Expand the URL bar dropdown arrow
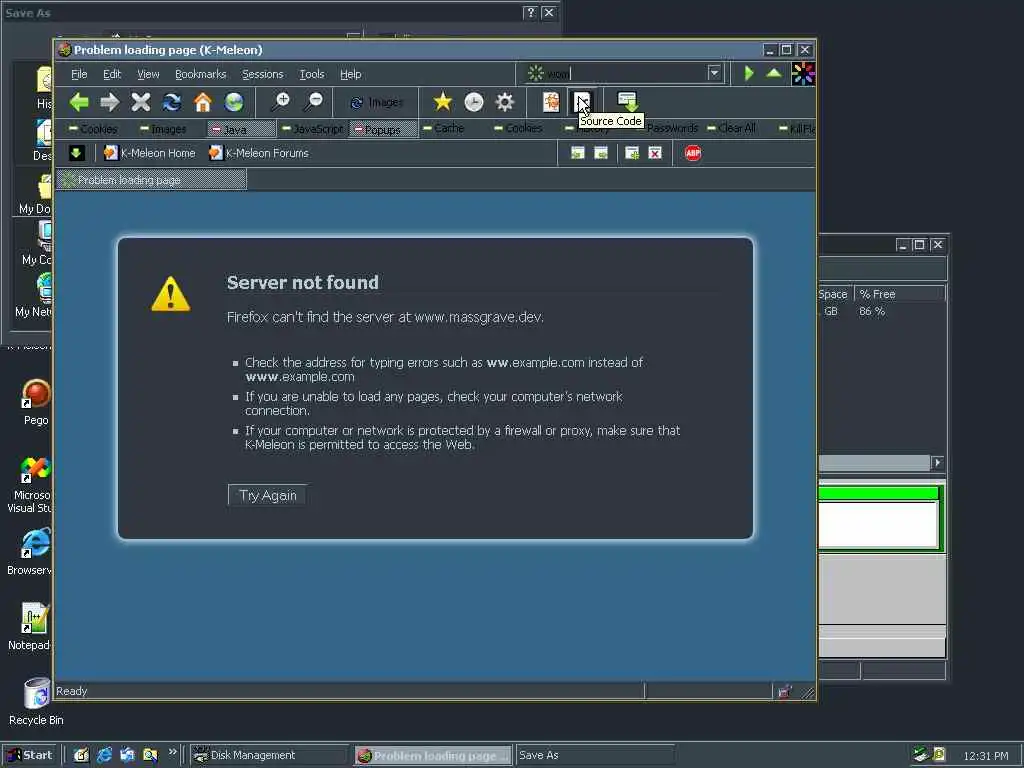Viewport: 1024px width, 768px height. [714, 73]
